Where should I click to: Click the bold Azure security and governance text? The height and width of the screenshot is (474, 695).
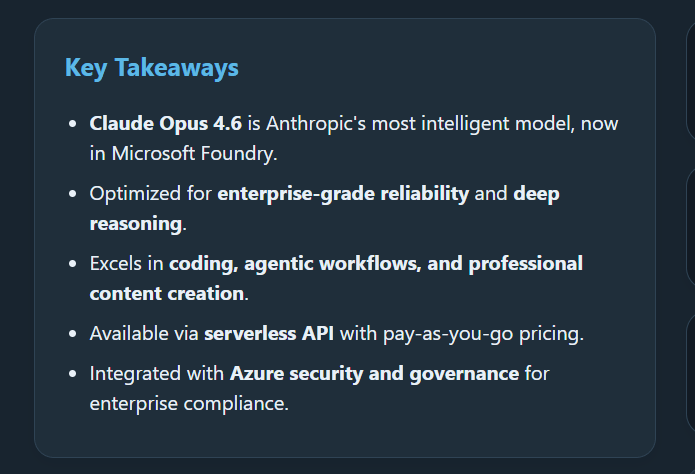374,374
